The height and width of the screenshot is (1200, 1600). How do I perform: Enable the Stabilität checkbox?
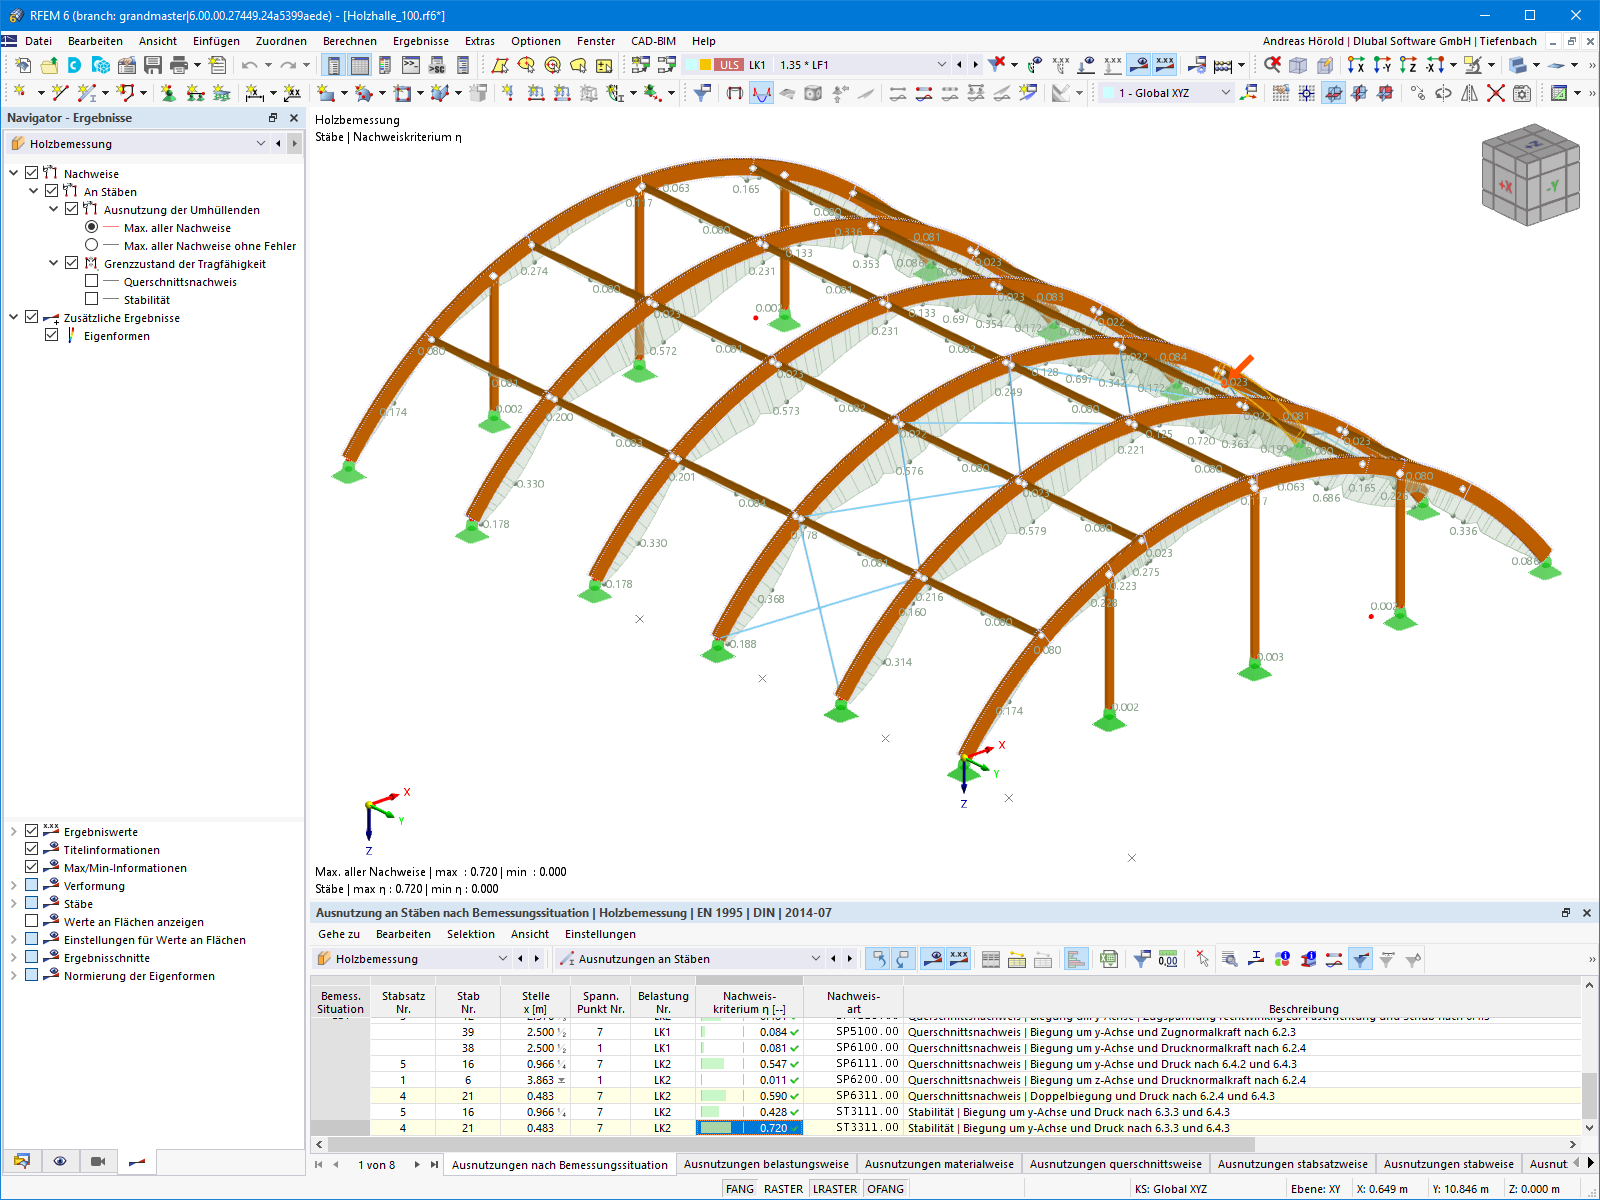coord(92,299)
